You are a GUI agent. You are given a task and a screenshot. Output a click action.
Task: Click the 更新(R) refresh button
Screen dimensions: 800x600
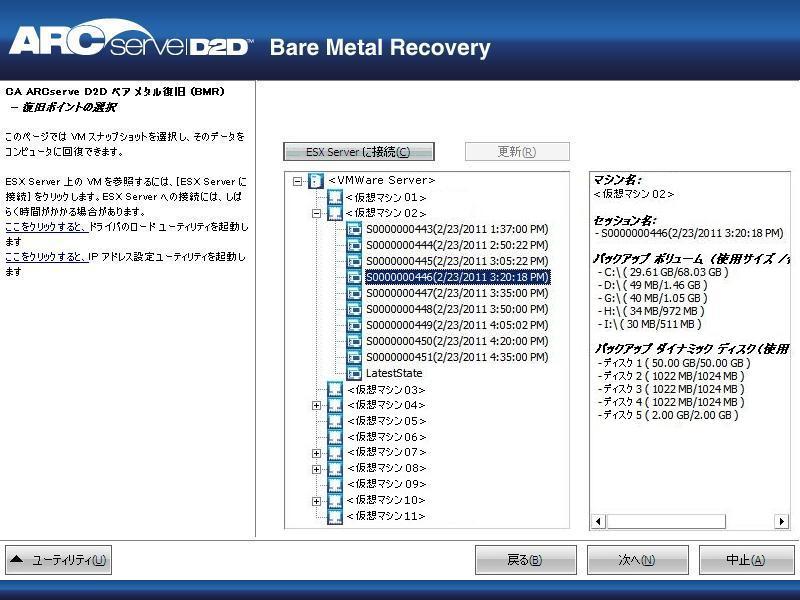tap(517, 152)
